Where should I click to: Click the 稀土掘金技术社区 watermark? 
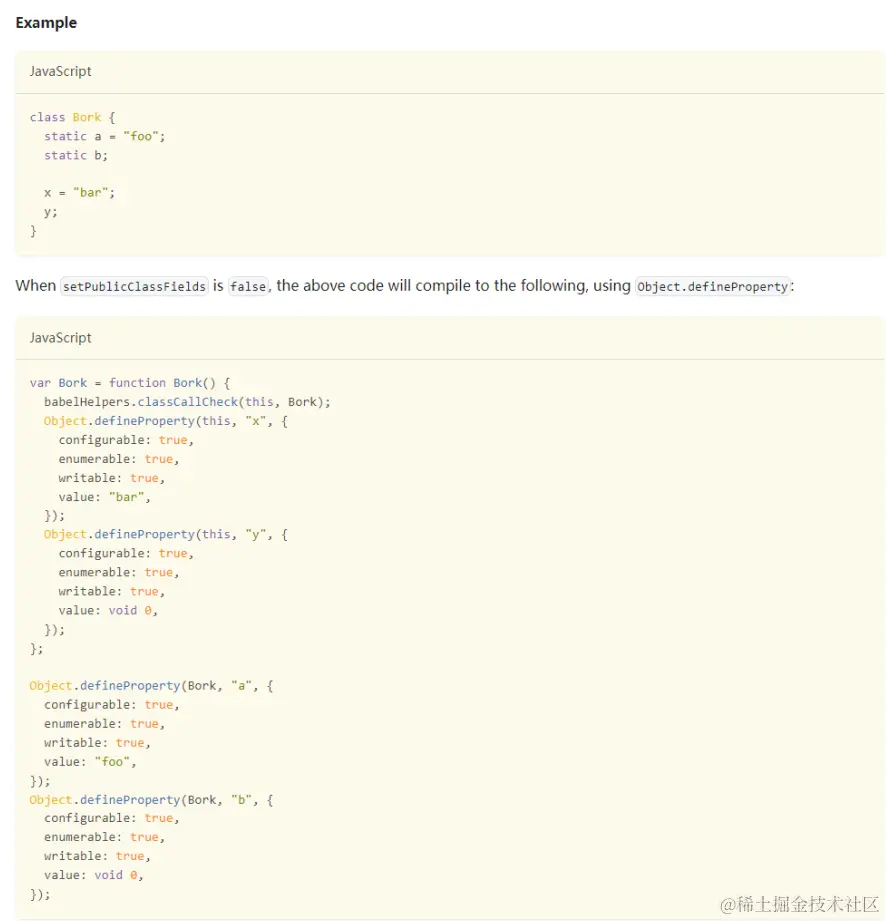point(798,903)
